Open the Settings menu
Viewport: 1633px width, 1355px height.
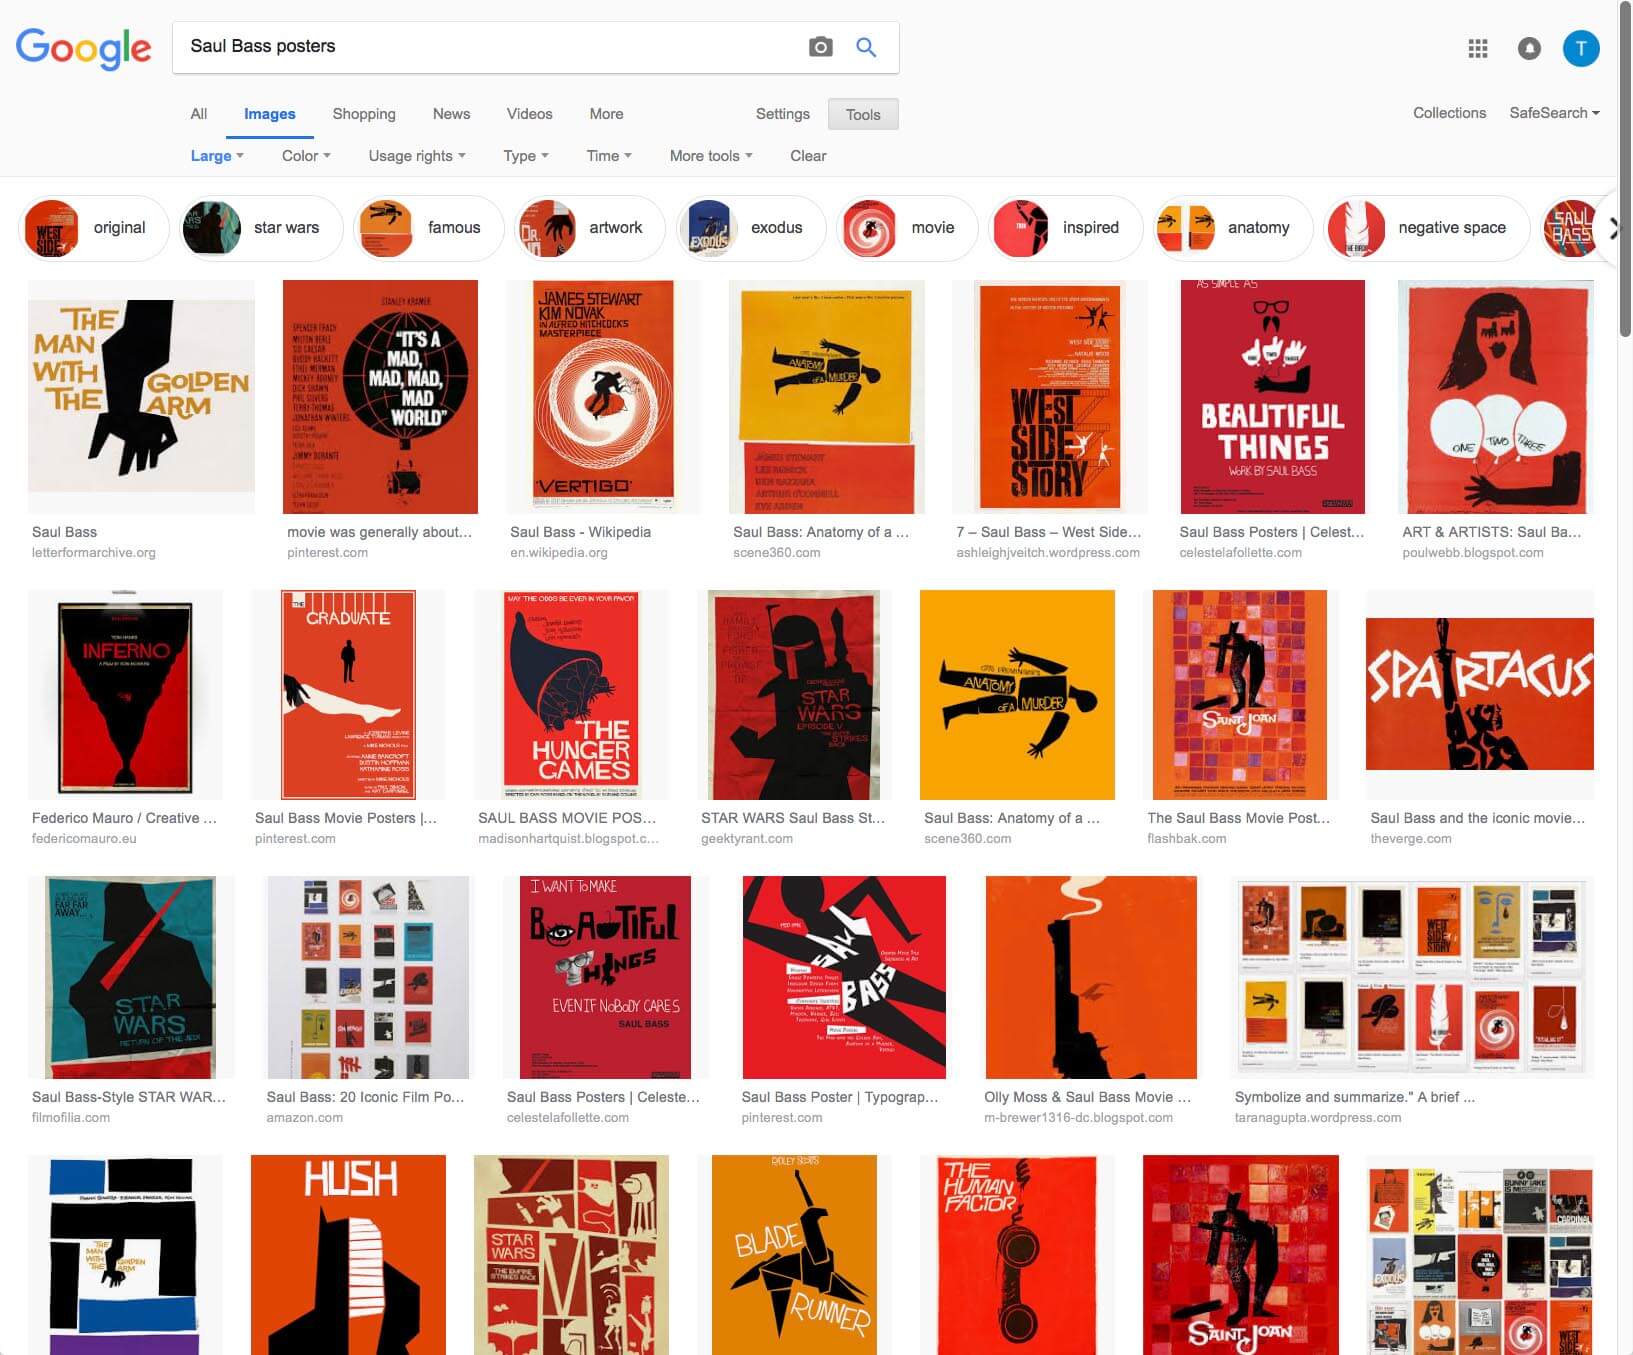tap(783, 114)
